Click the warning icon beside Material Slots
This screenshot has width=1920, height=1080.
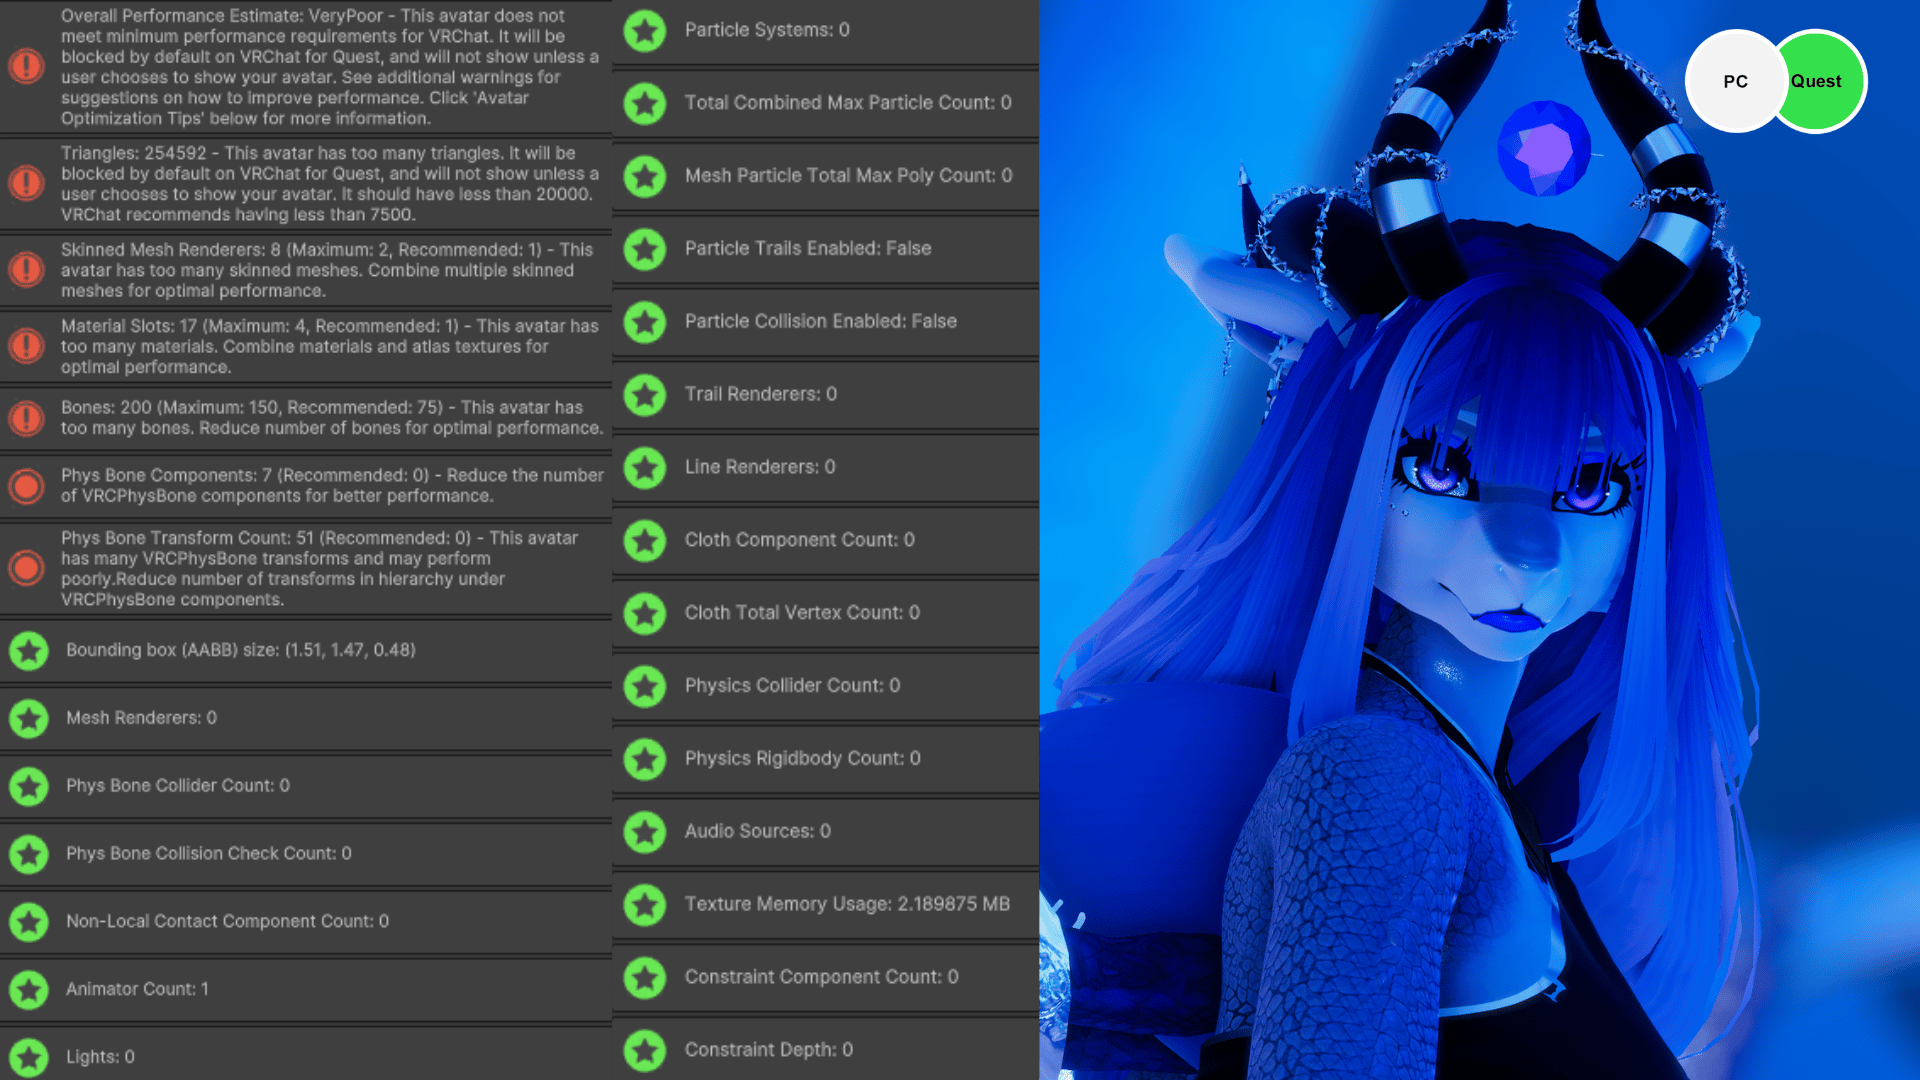click(26, 346)
